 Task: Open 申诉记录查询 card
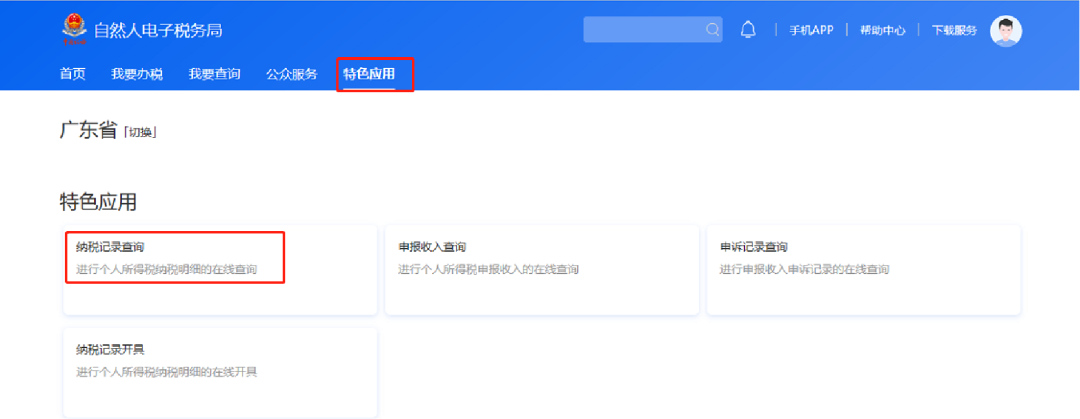(x=864, y=270)
